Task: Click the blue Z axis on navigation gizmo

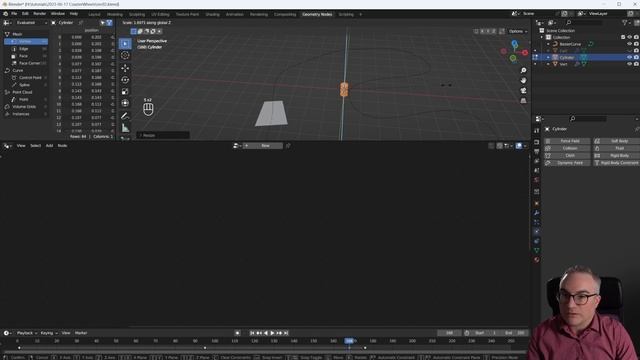Action: pyautogui.click(x=515, y=43)
